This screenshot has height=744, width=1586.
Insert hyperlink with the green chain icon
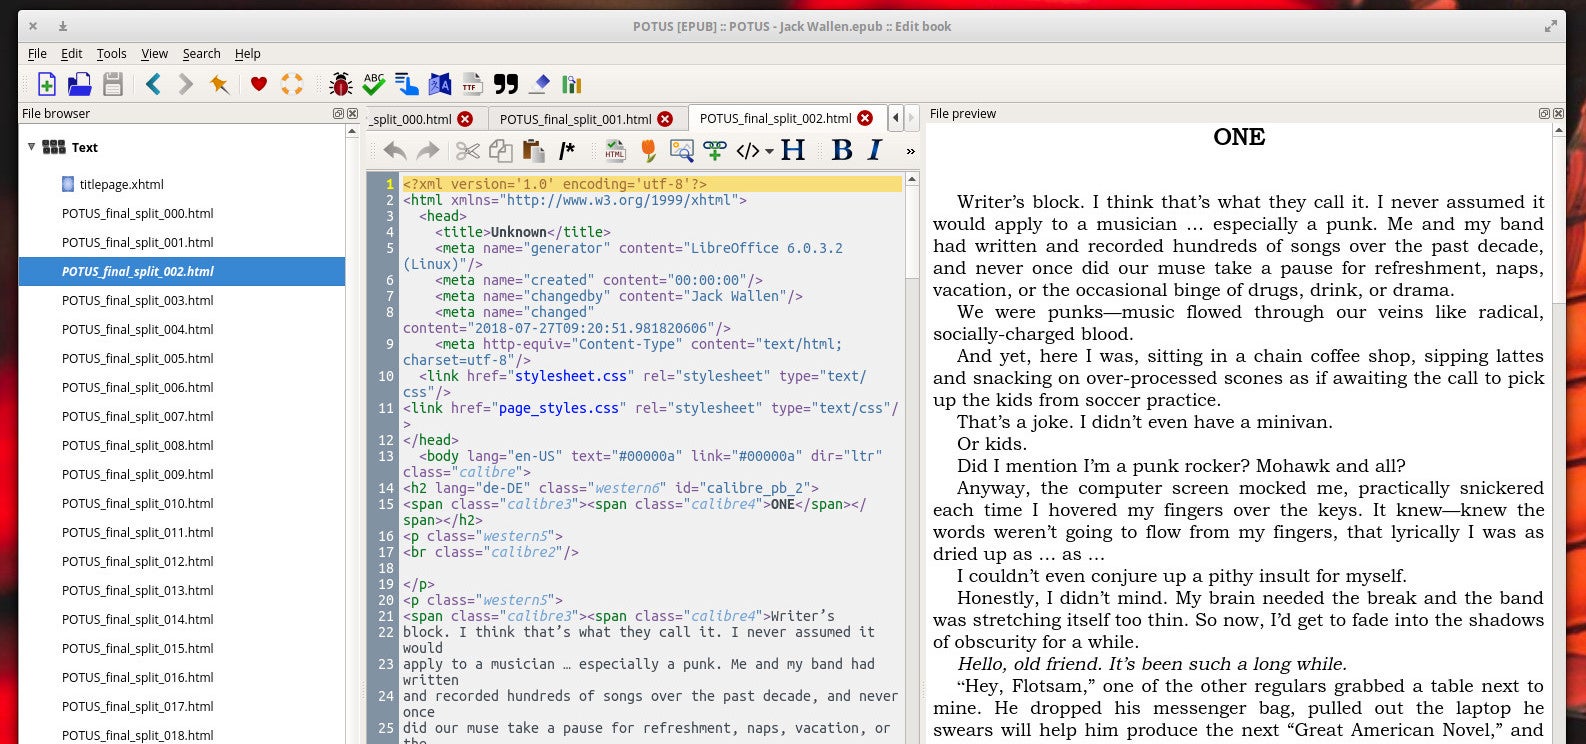714,150
